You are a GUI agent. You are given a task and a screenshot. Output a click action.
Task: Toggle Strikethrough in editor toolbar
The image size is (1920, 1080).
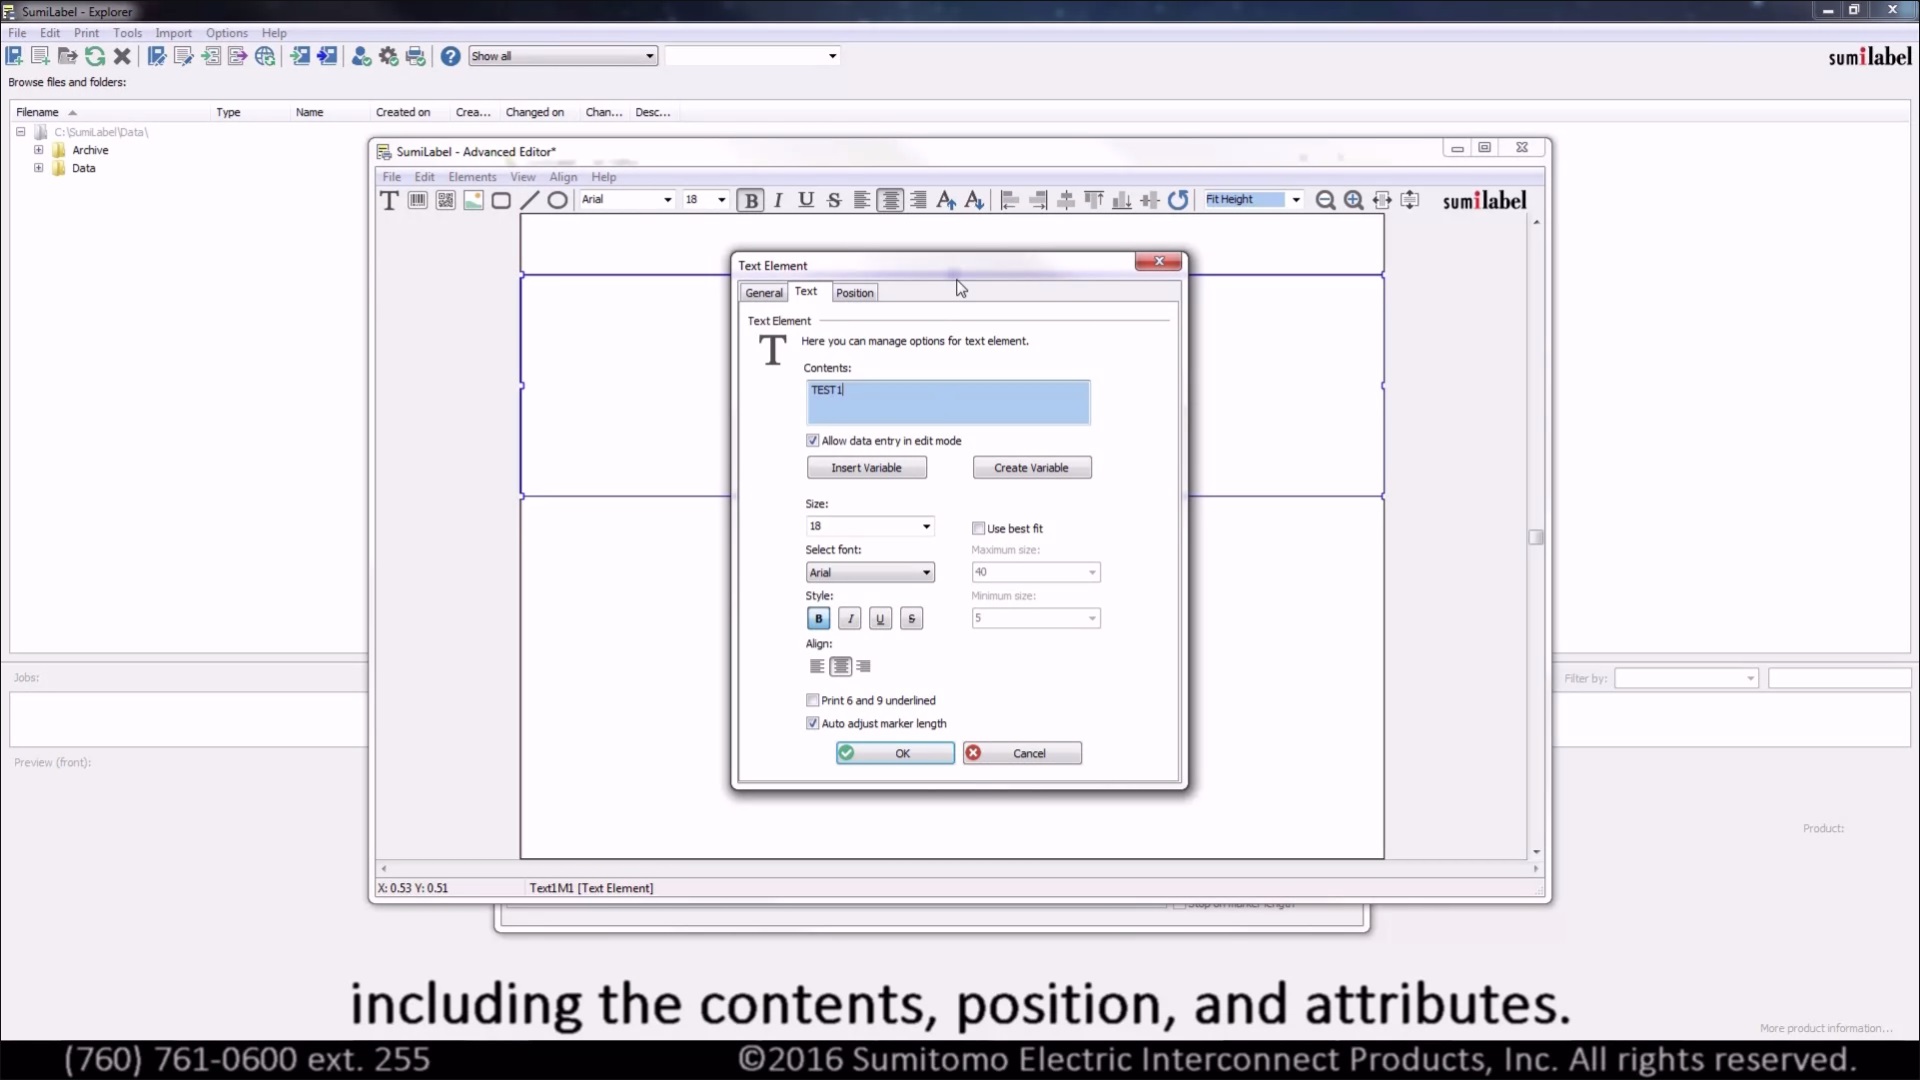[834, 200]
